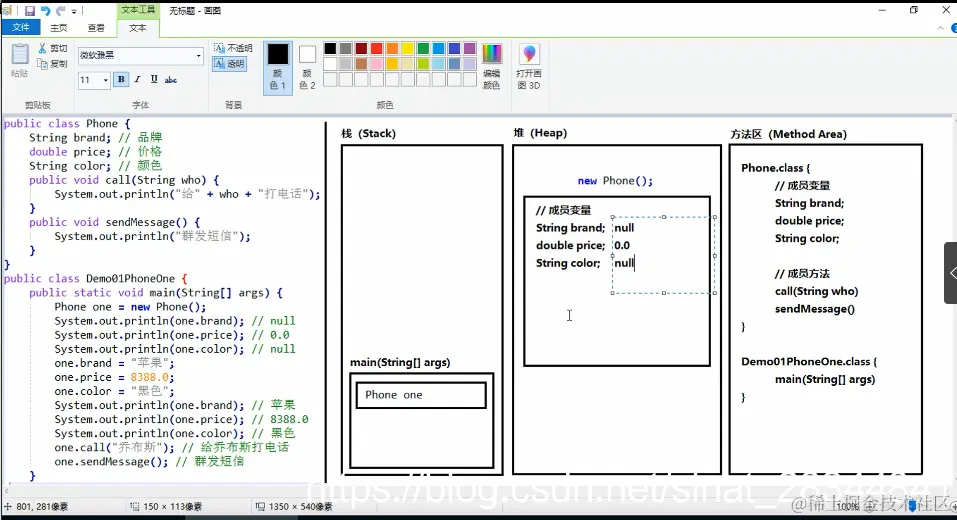Expand the side panel arrow at the right edge

pyautogui.click(x=951, y=273)
